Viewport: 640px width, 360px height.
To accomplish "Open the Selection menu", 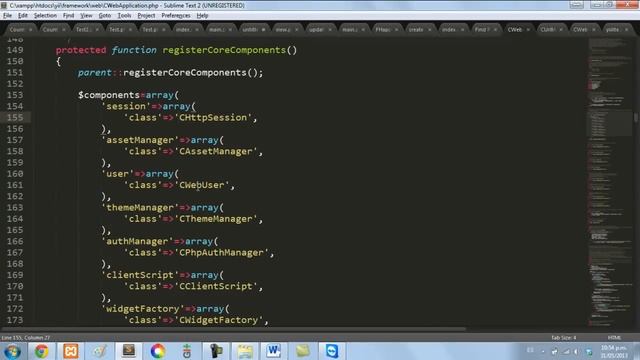I will 45,16.
